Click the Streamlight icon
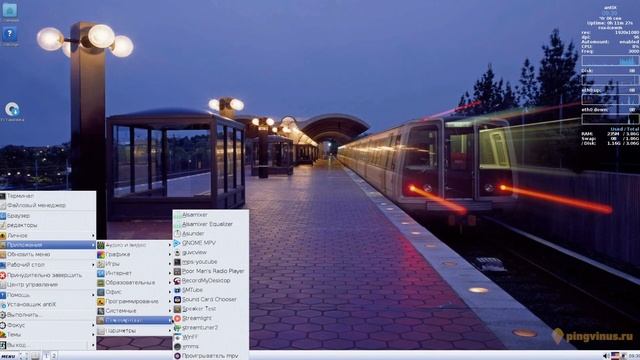The width and height of the screenshot is (640, 360). 177,318
